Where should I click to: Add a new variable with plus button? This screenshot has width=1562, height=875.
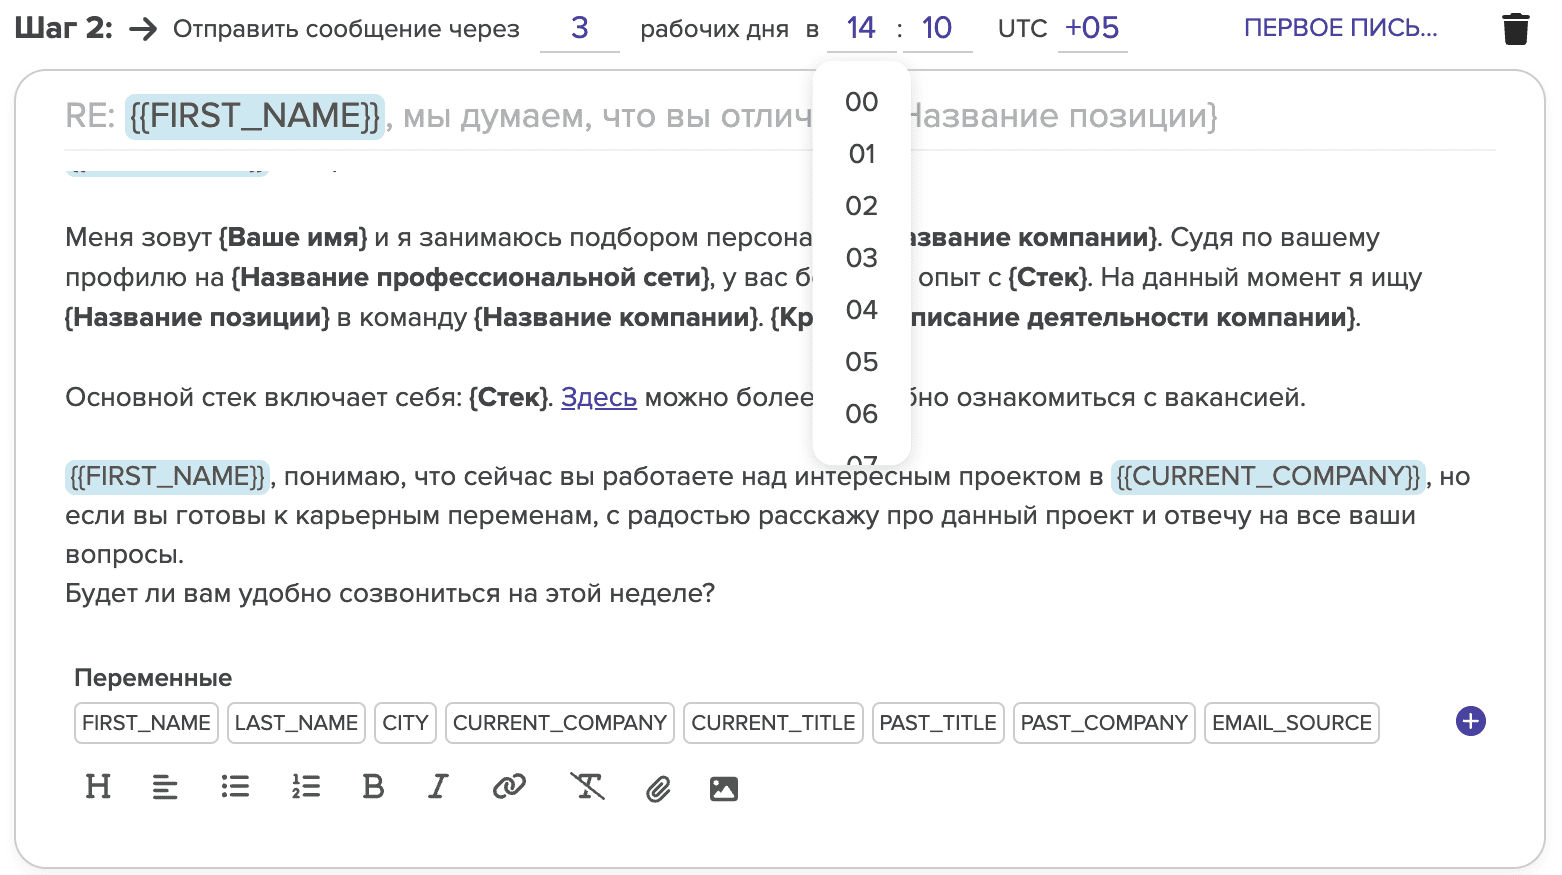click(x=1470, y=721)
